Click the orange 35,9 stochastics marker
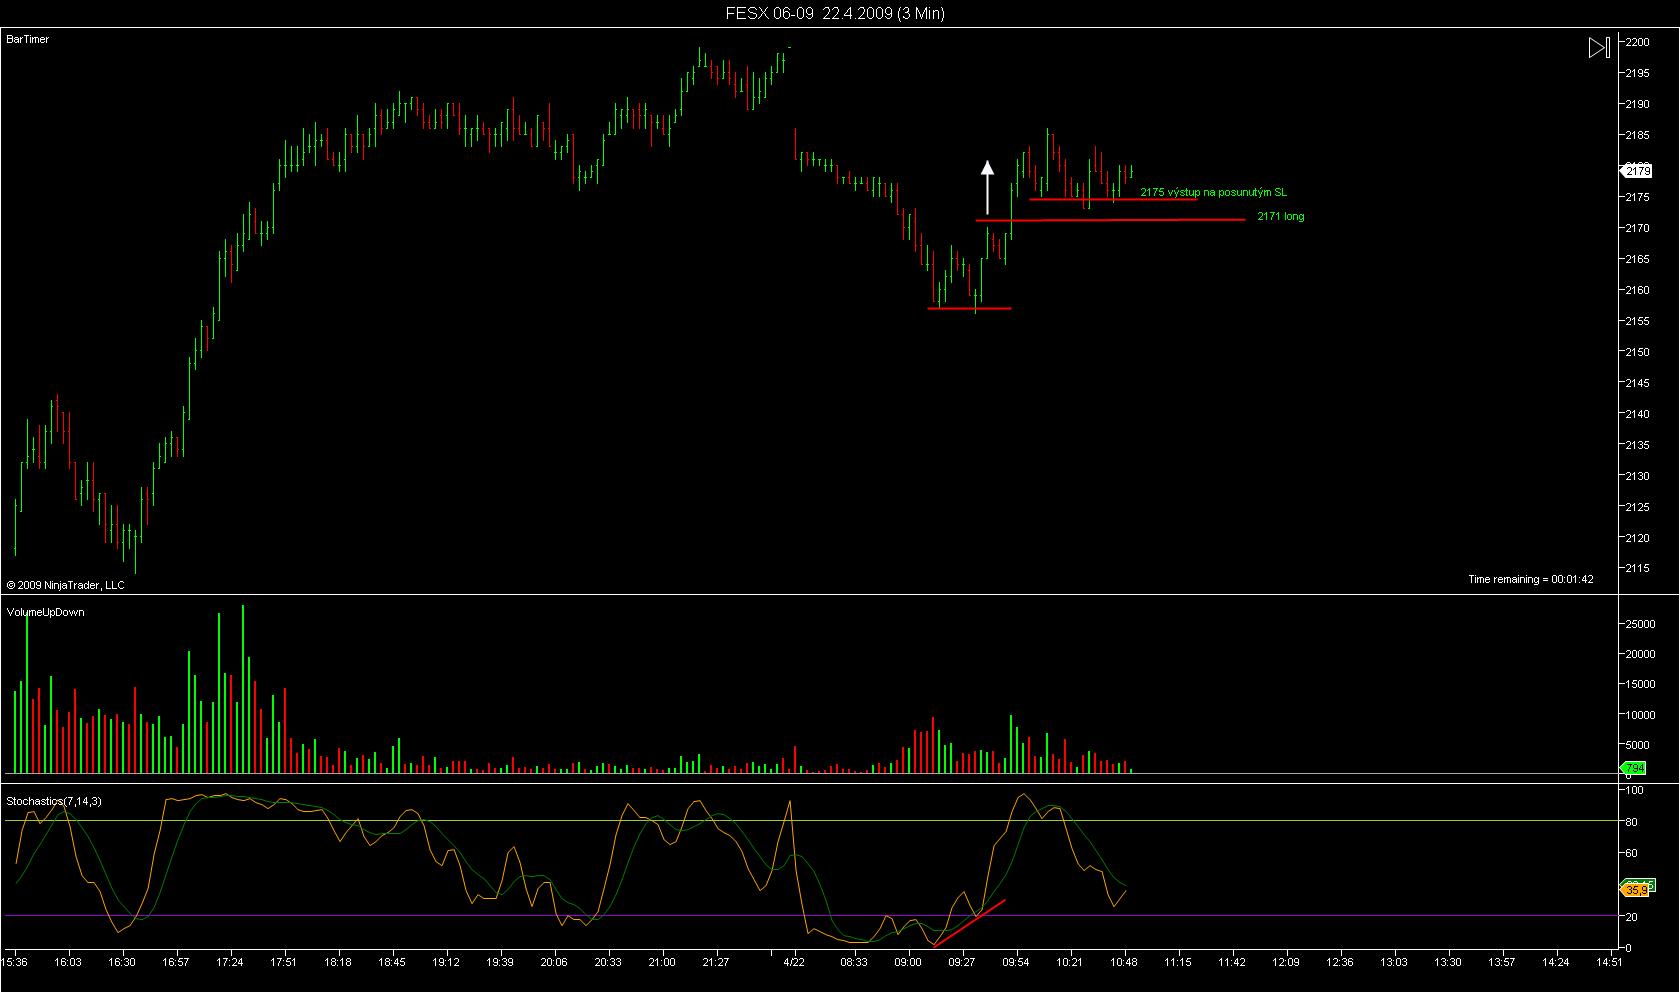 (1635, 888)
